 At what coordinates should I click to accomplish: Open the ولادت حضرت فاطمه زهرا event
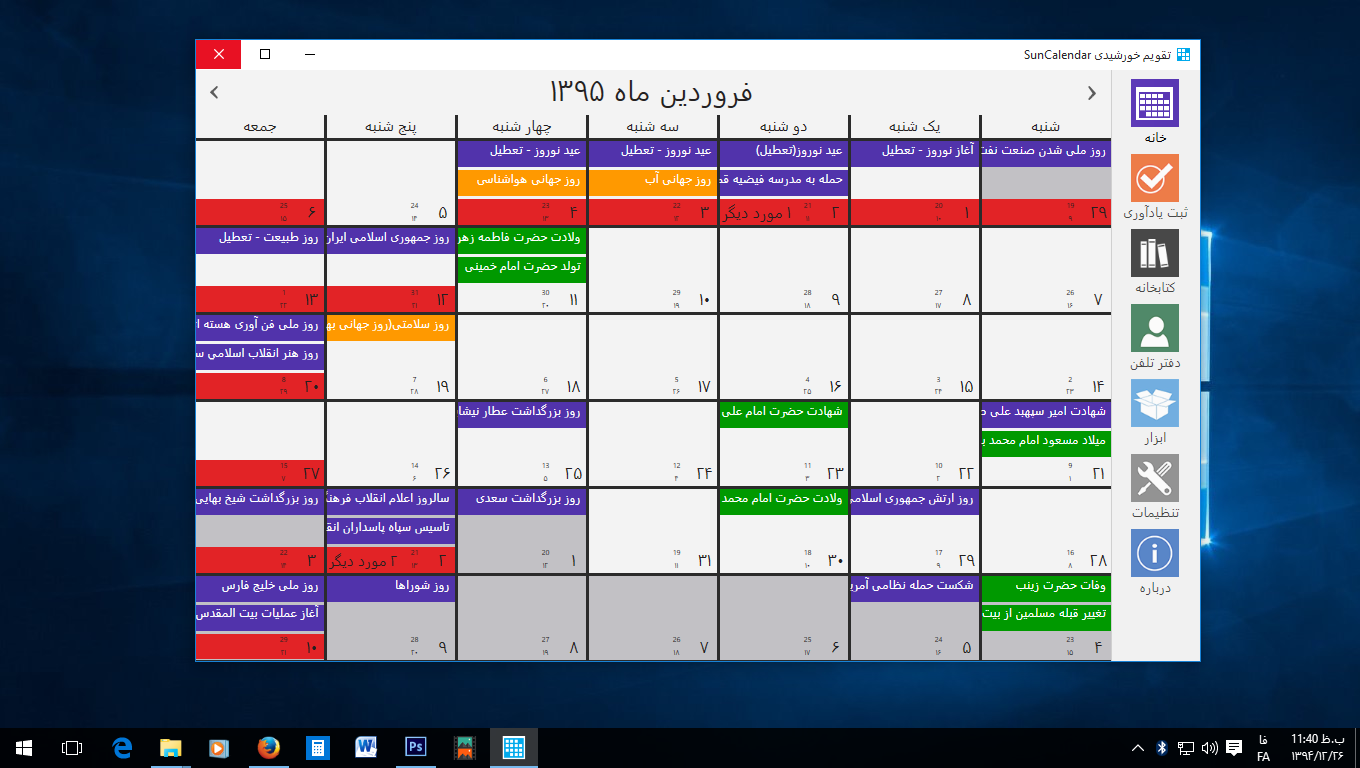(521, 239)
